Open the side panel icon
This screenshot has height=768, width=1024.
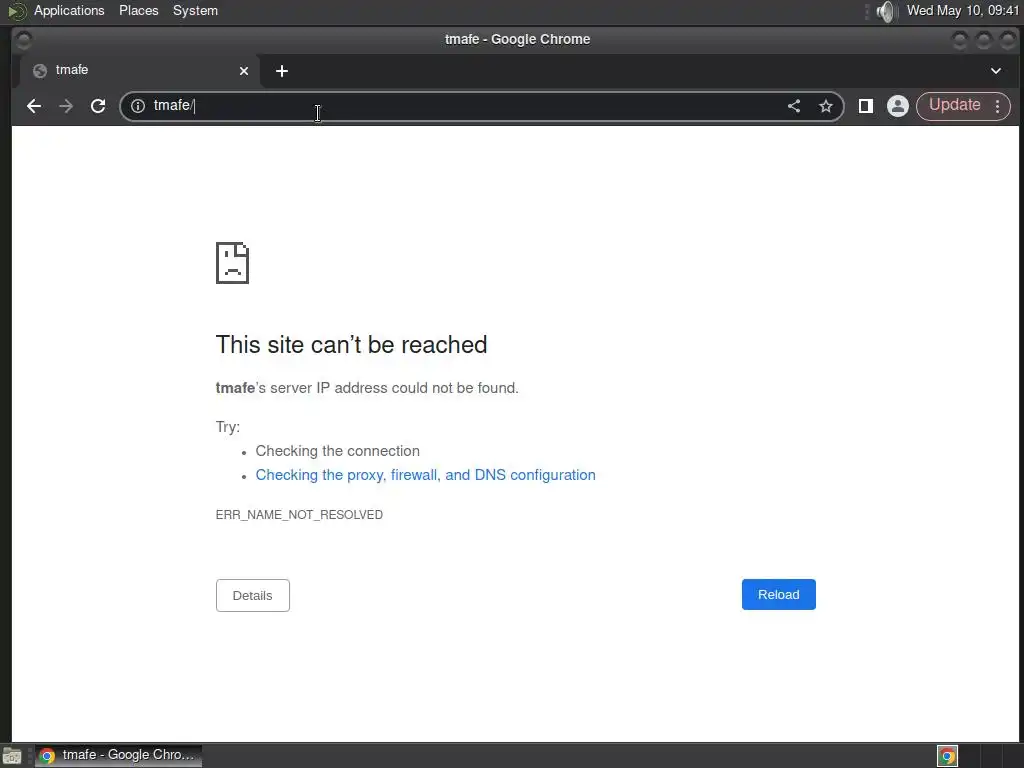[866, 106]
